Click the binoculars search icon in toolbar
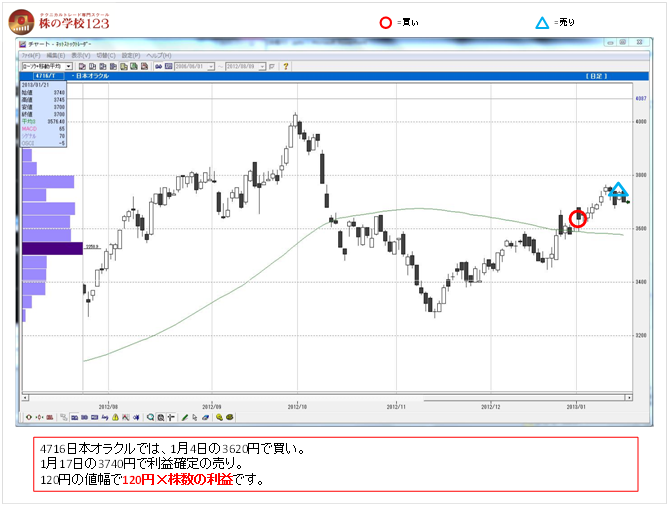669x506 pixels. pyautogui.click(x=159, y=66)
